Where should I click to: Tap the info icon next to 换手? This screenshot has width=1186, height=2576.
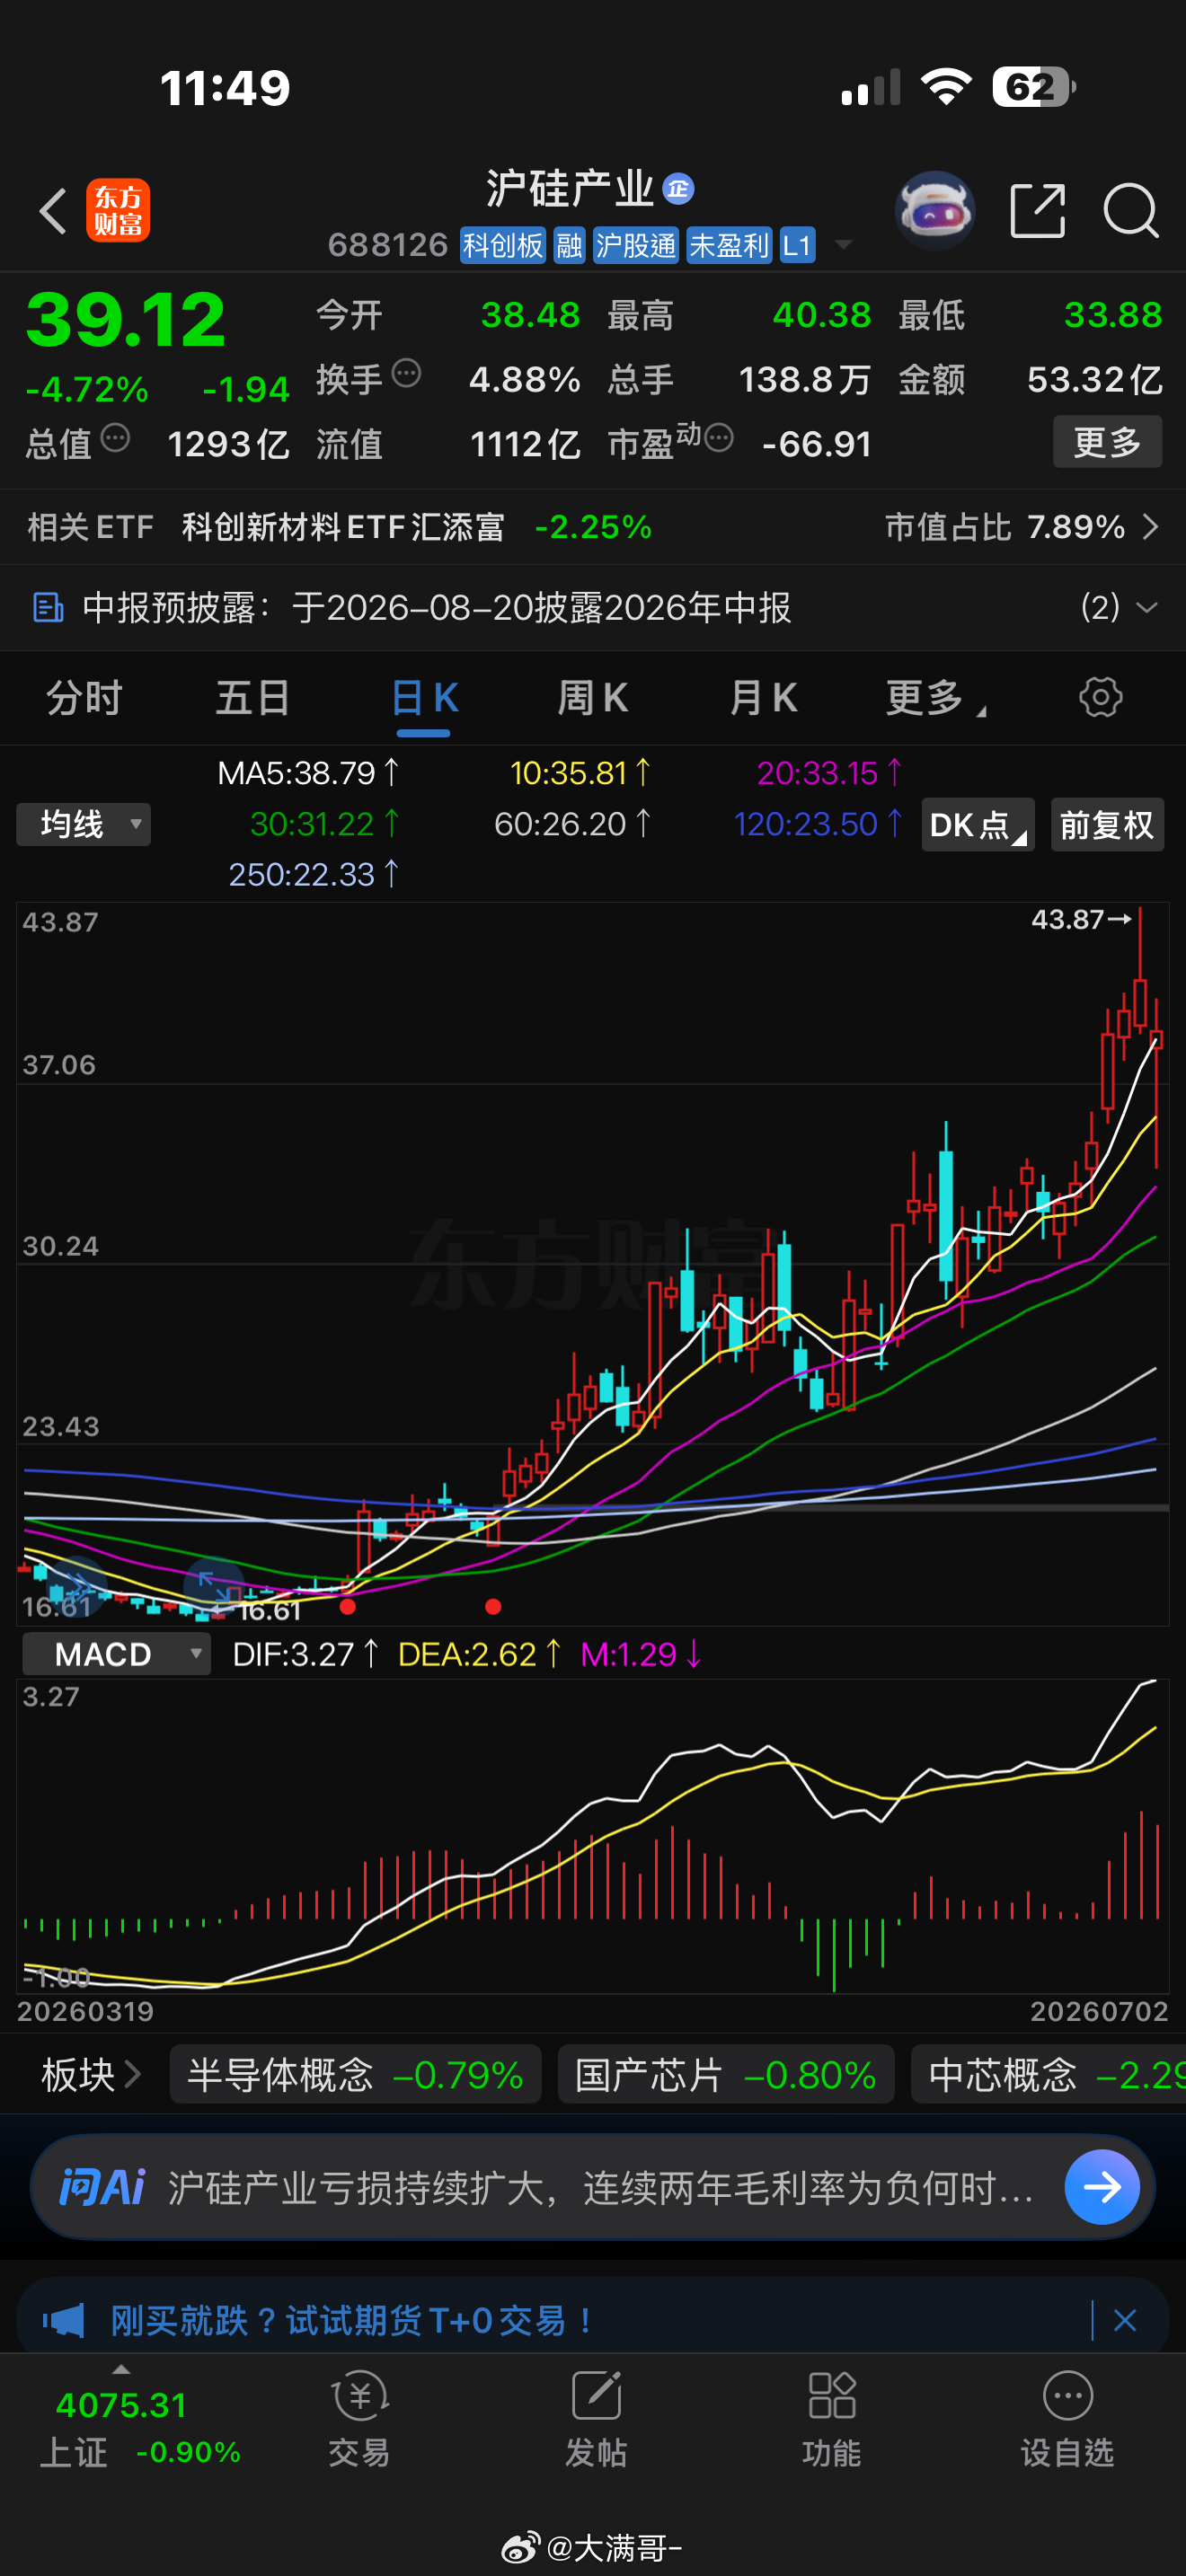pyautogui.click(x=406, y=374)
